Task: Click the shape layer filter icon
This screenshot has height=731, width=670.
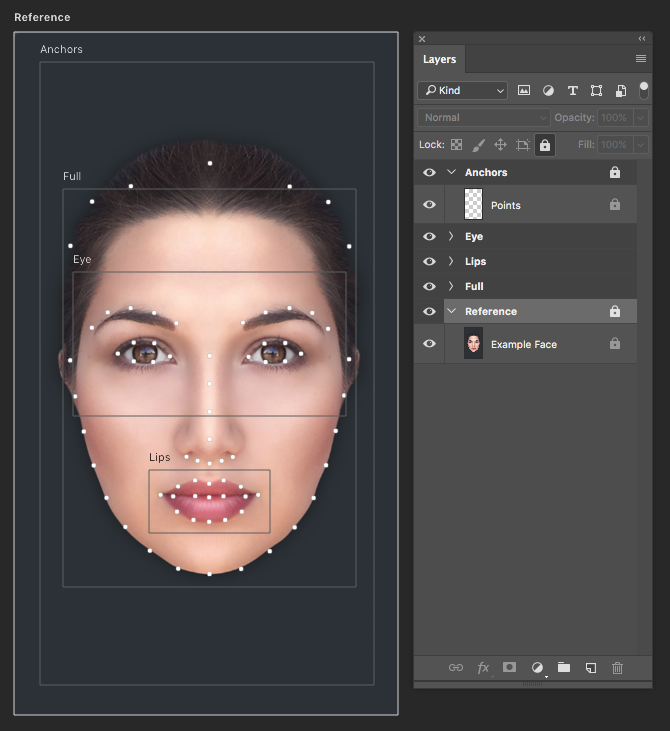Action: [597, 91]
